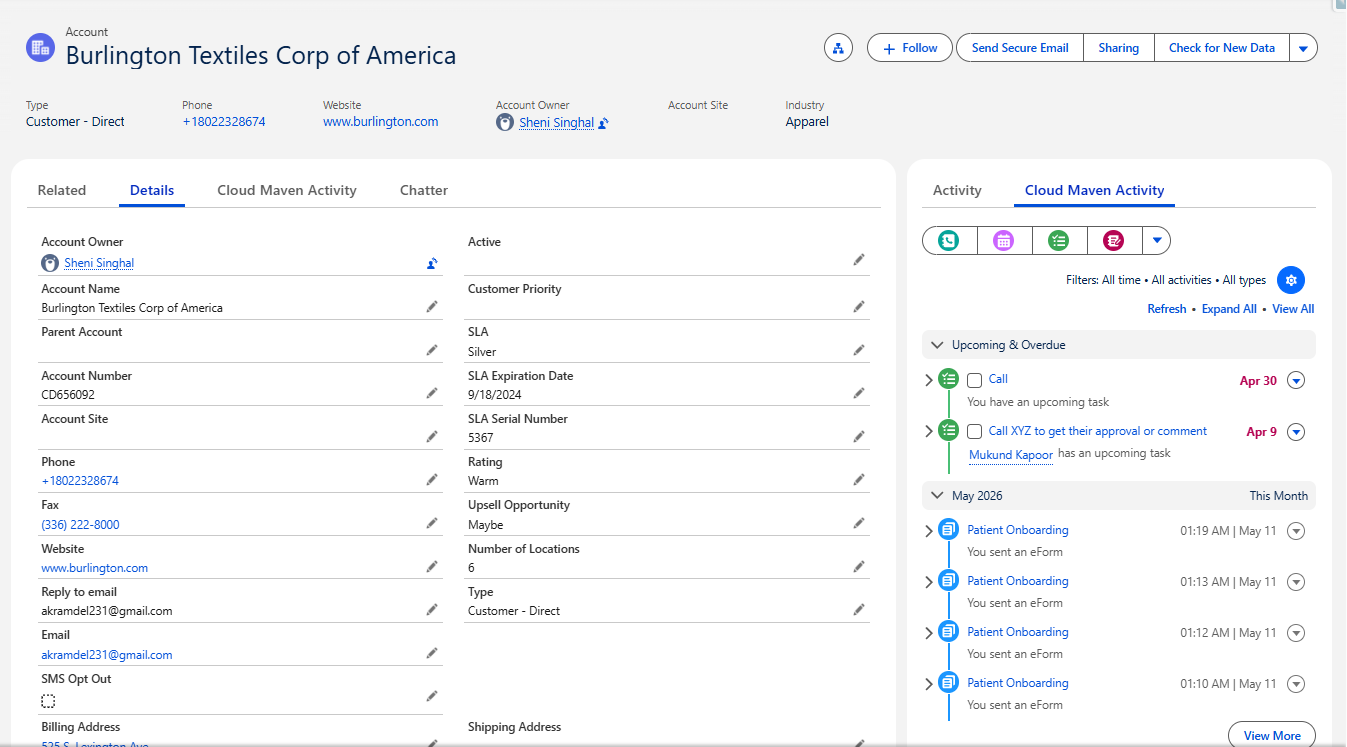Click change owner icon in Details Account Owner field
The height and width of the screenshot is (747, 1347).
coord(432,264)
